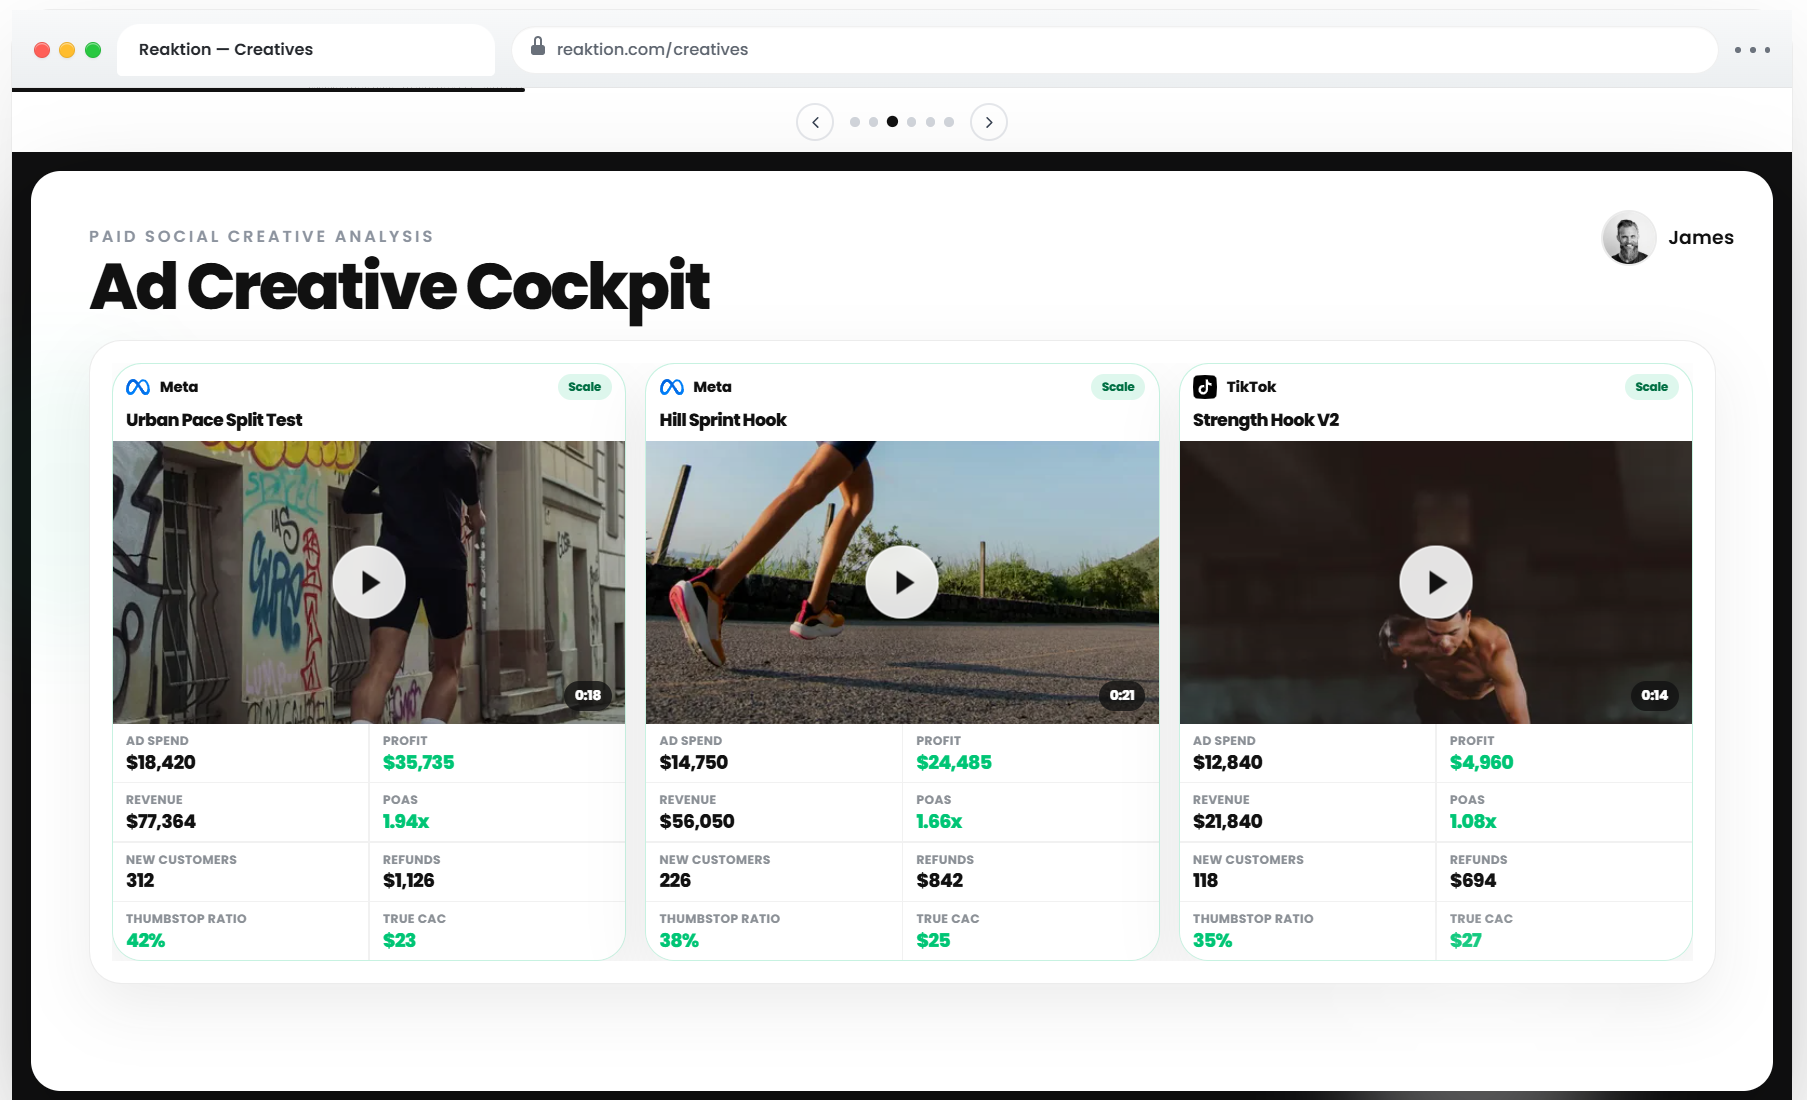Go to the next carousel slide
Screen dimensions: 1807x1100
[x=989, y=122]
